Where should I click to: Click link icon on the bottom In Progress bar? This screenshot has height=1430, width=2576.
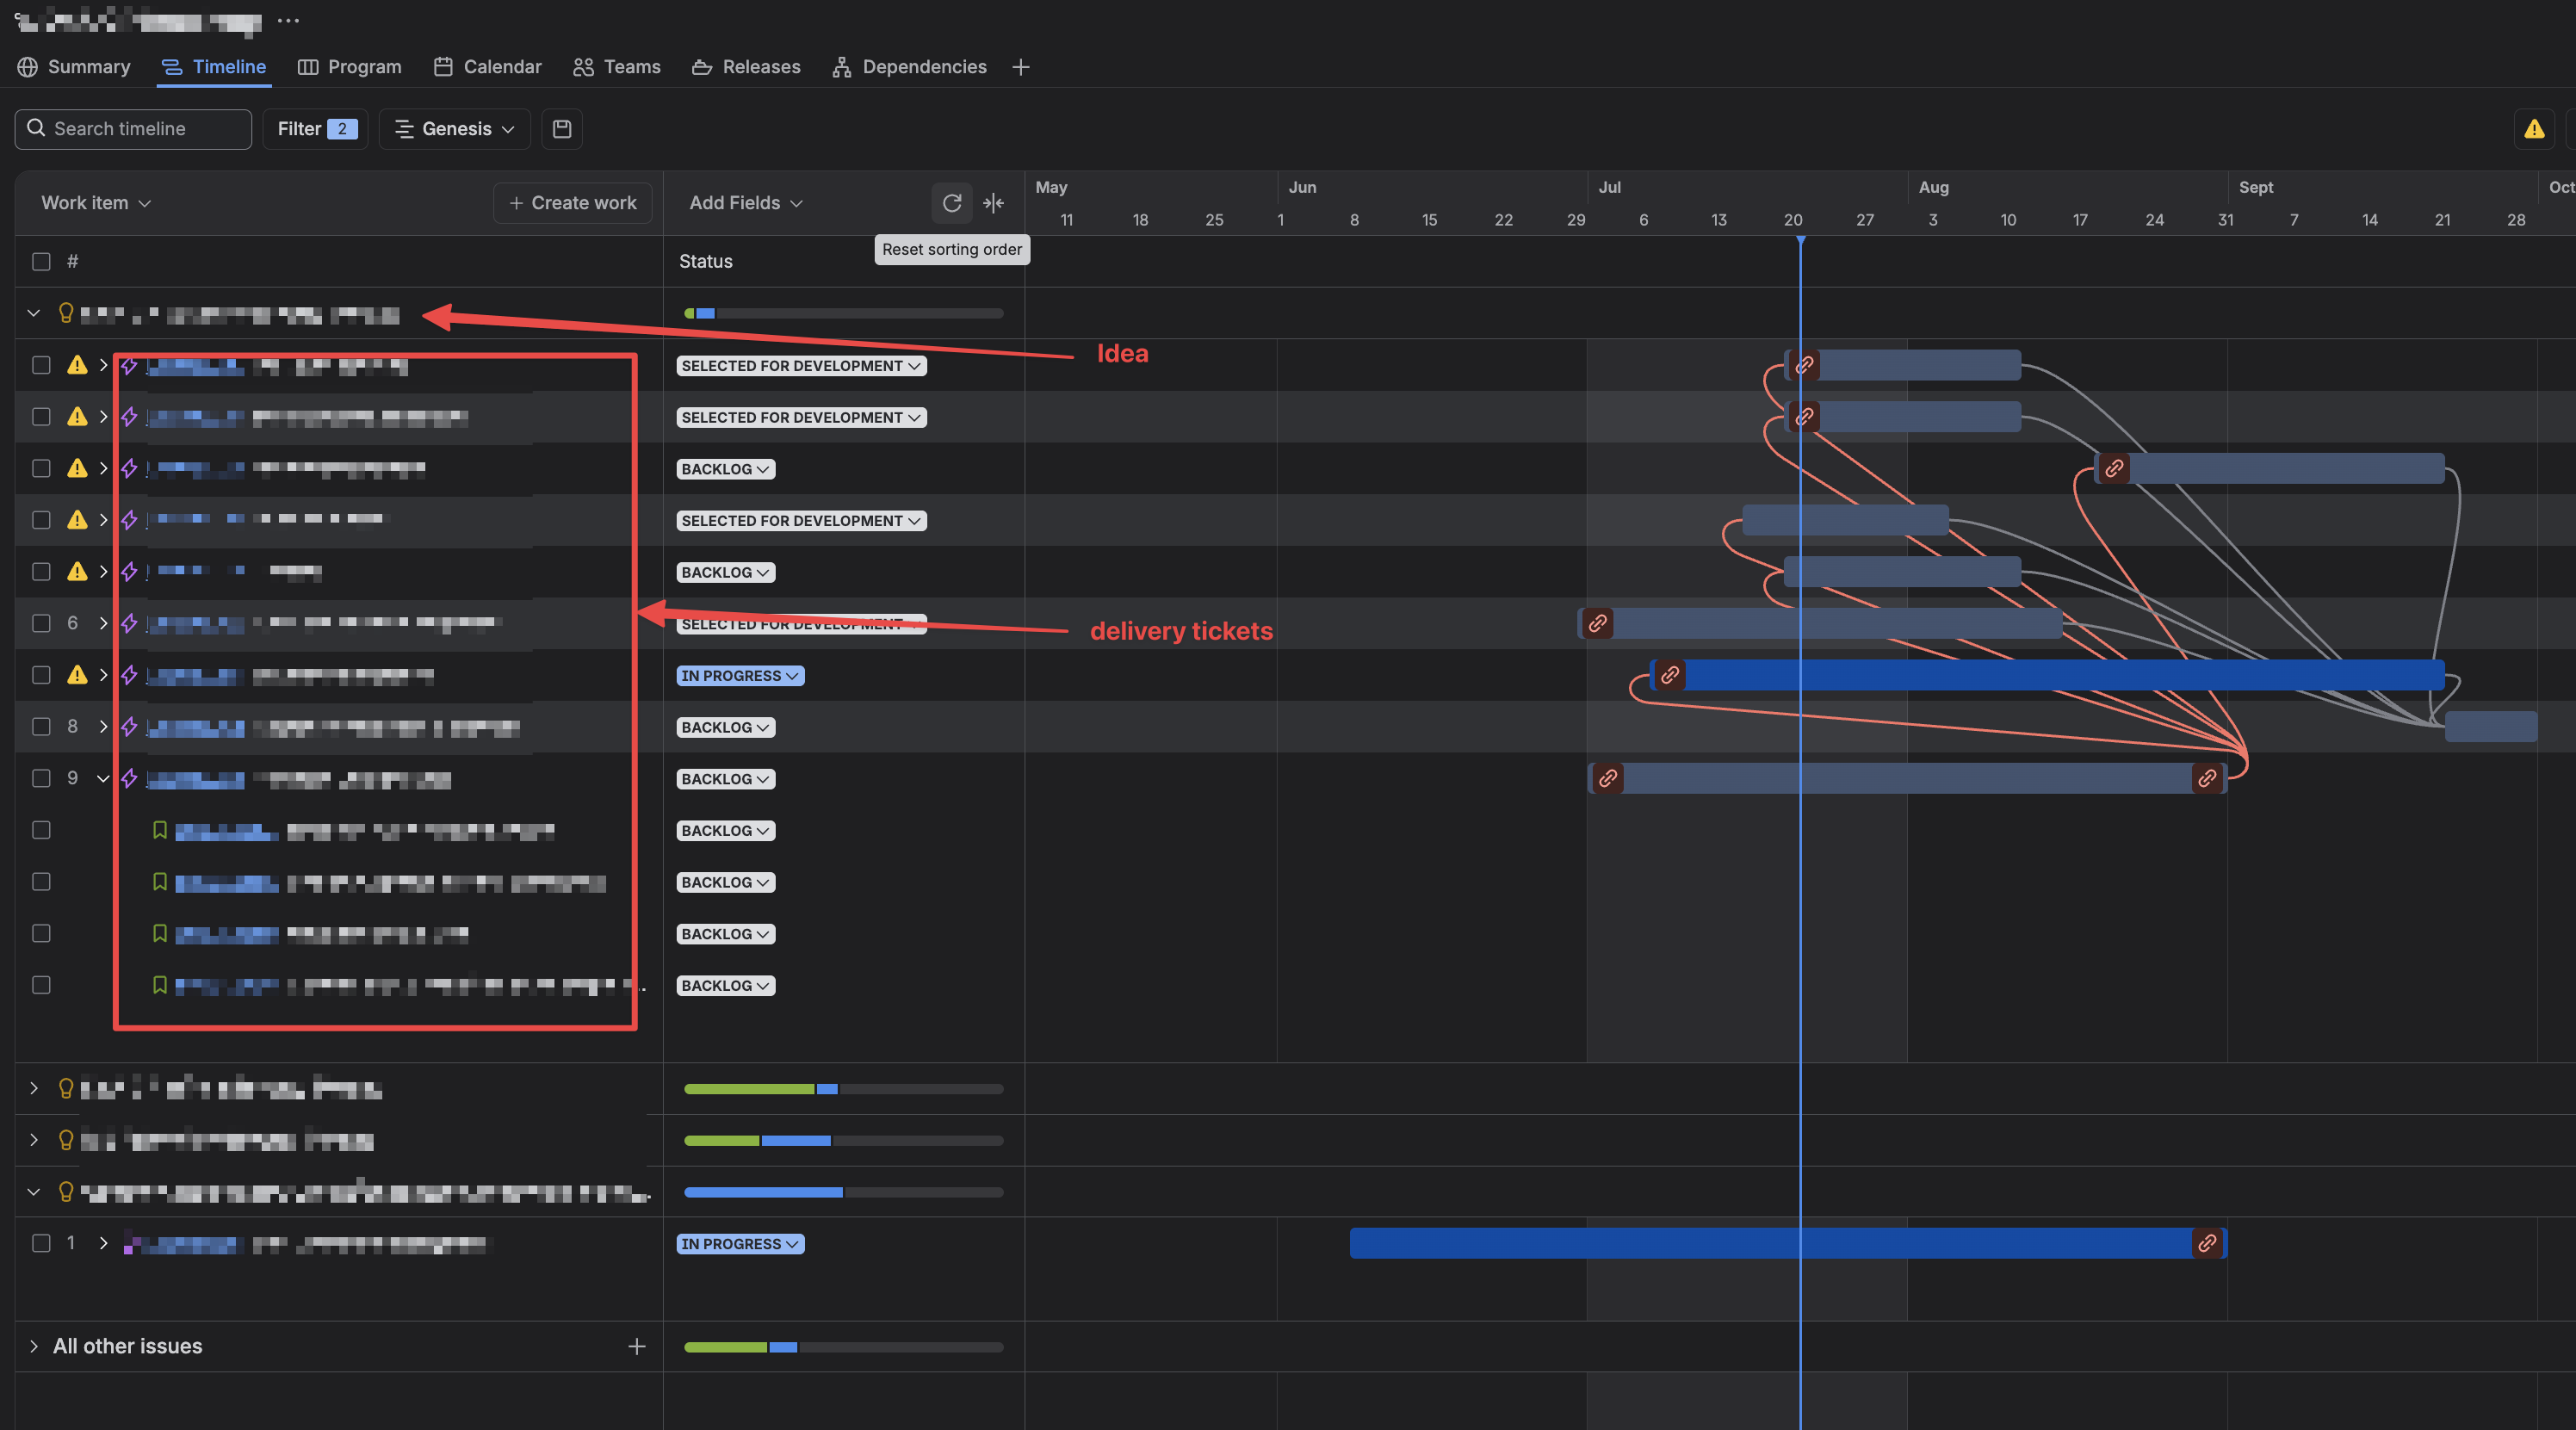(2207, 1243)
